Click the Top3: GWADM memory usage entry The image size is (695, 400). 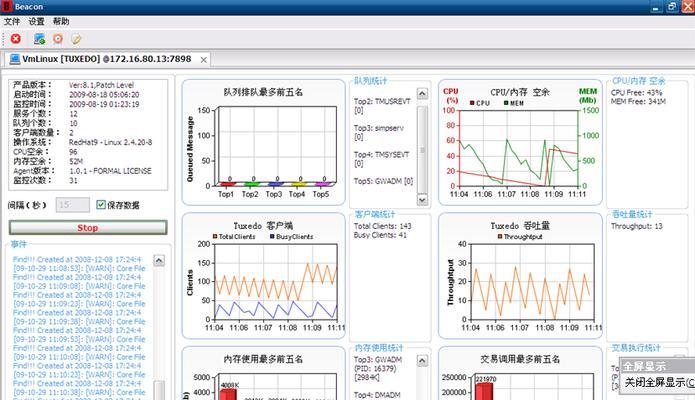pyautogui.click(x=378, y=368)
